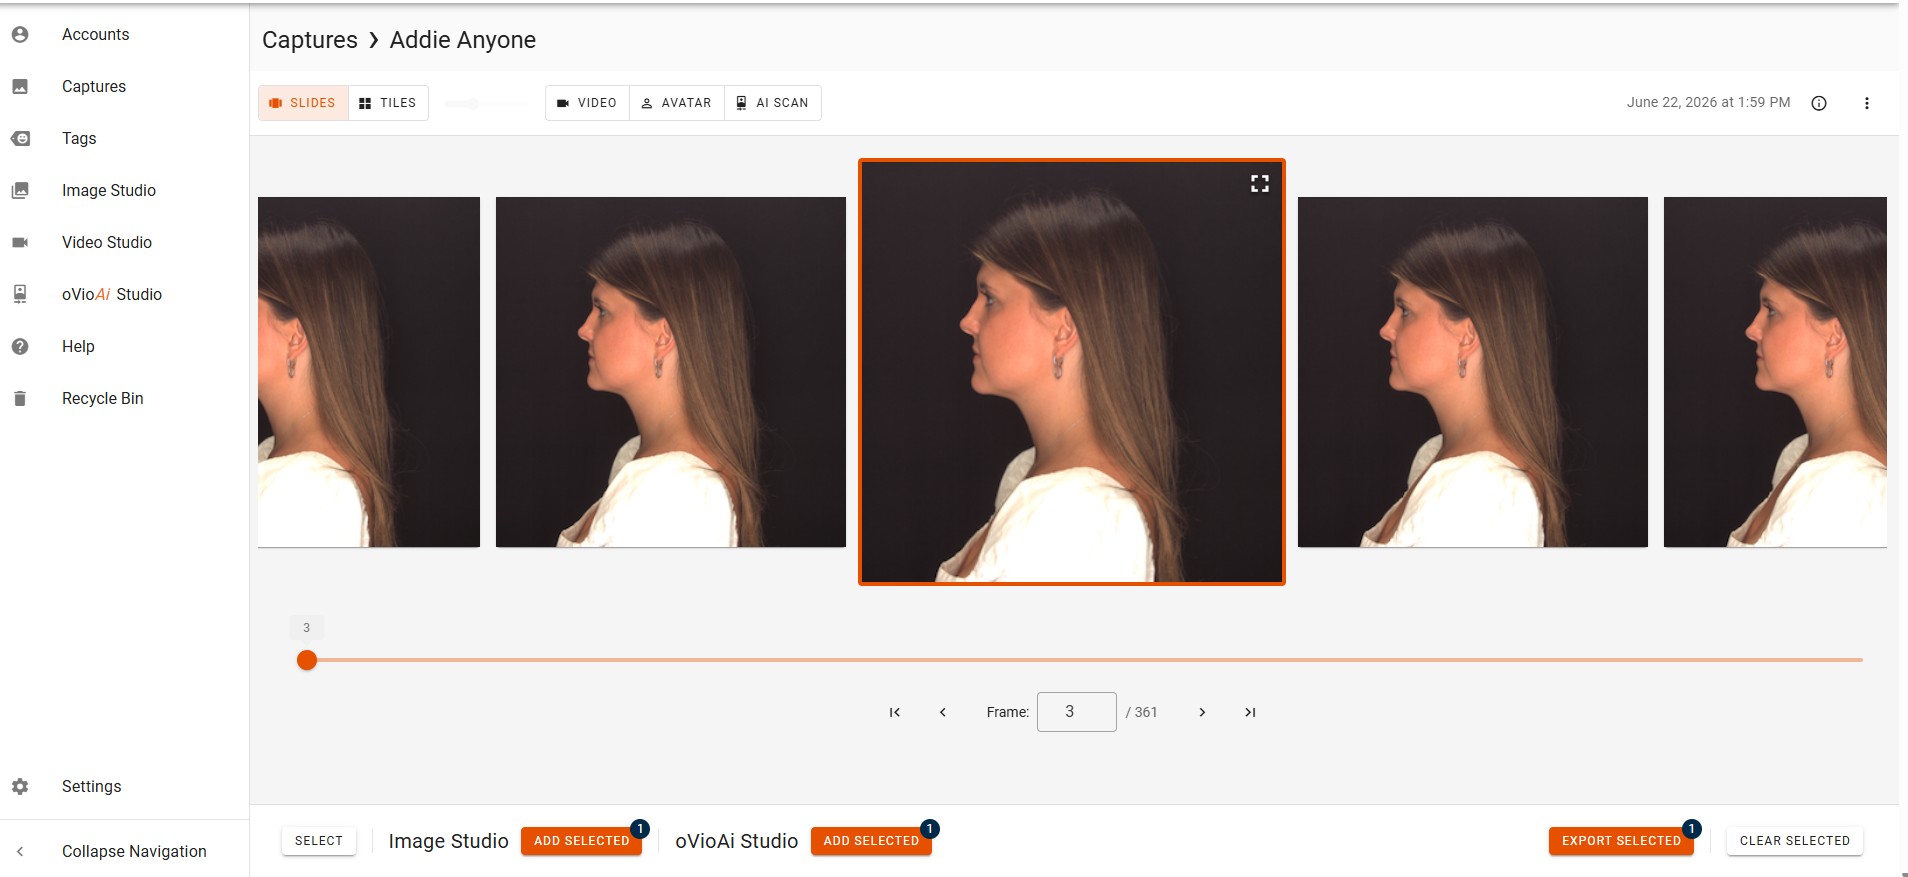This screenshot has height=877, width=1908.
Task: Click the frame slider handle
Action: 307,660
